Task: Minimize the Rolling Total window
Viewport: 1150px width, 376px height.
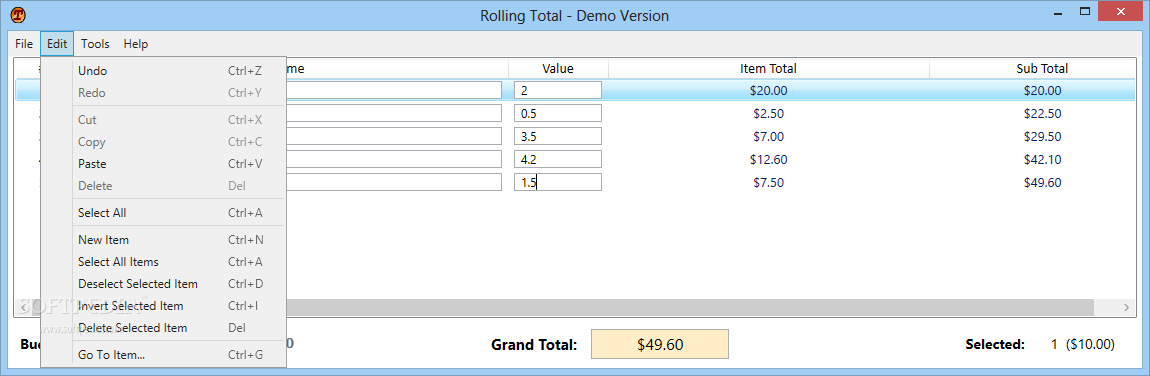Action: coord(1058,12)
